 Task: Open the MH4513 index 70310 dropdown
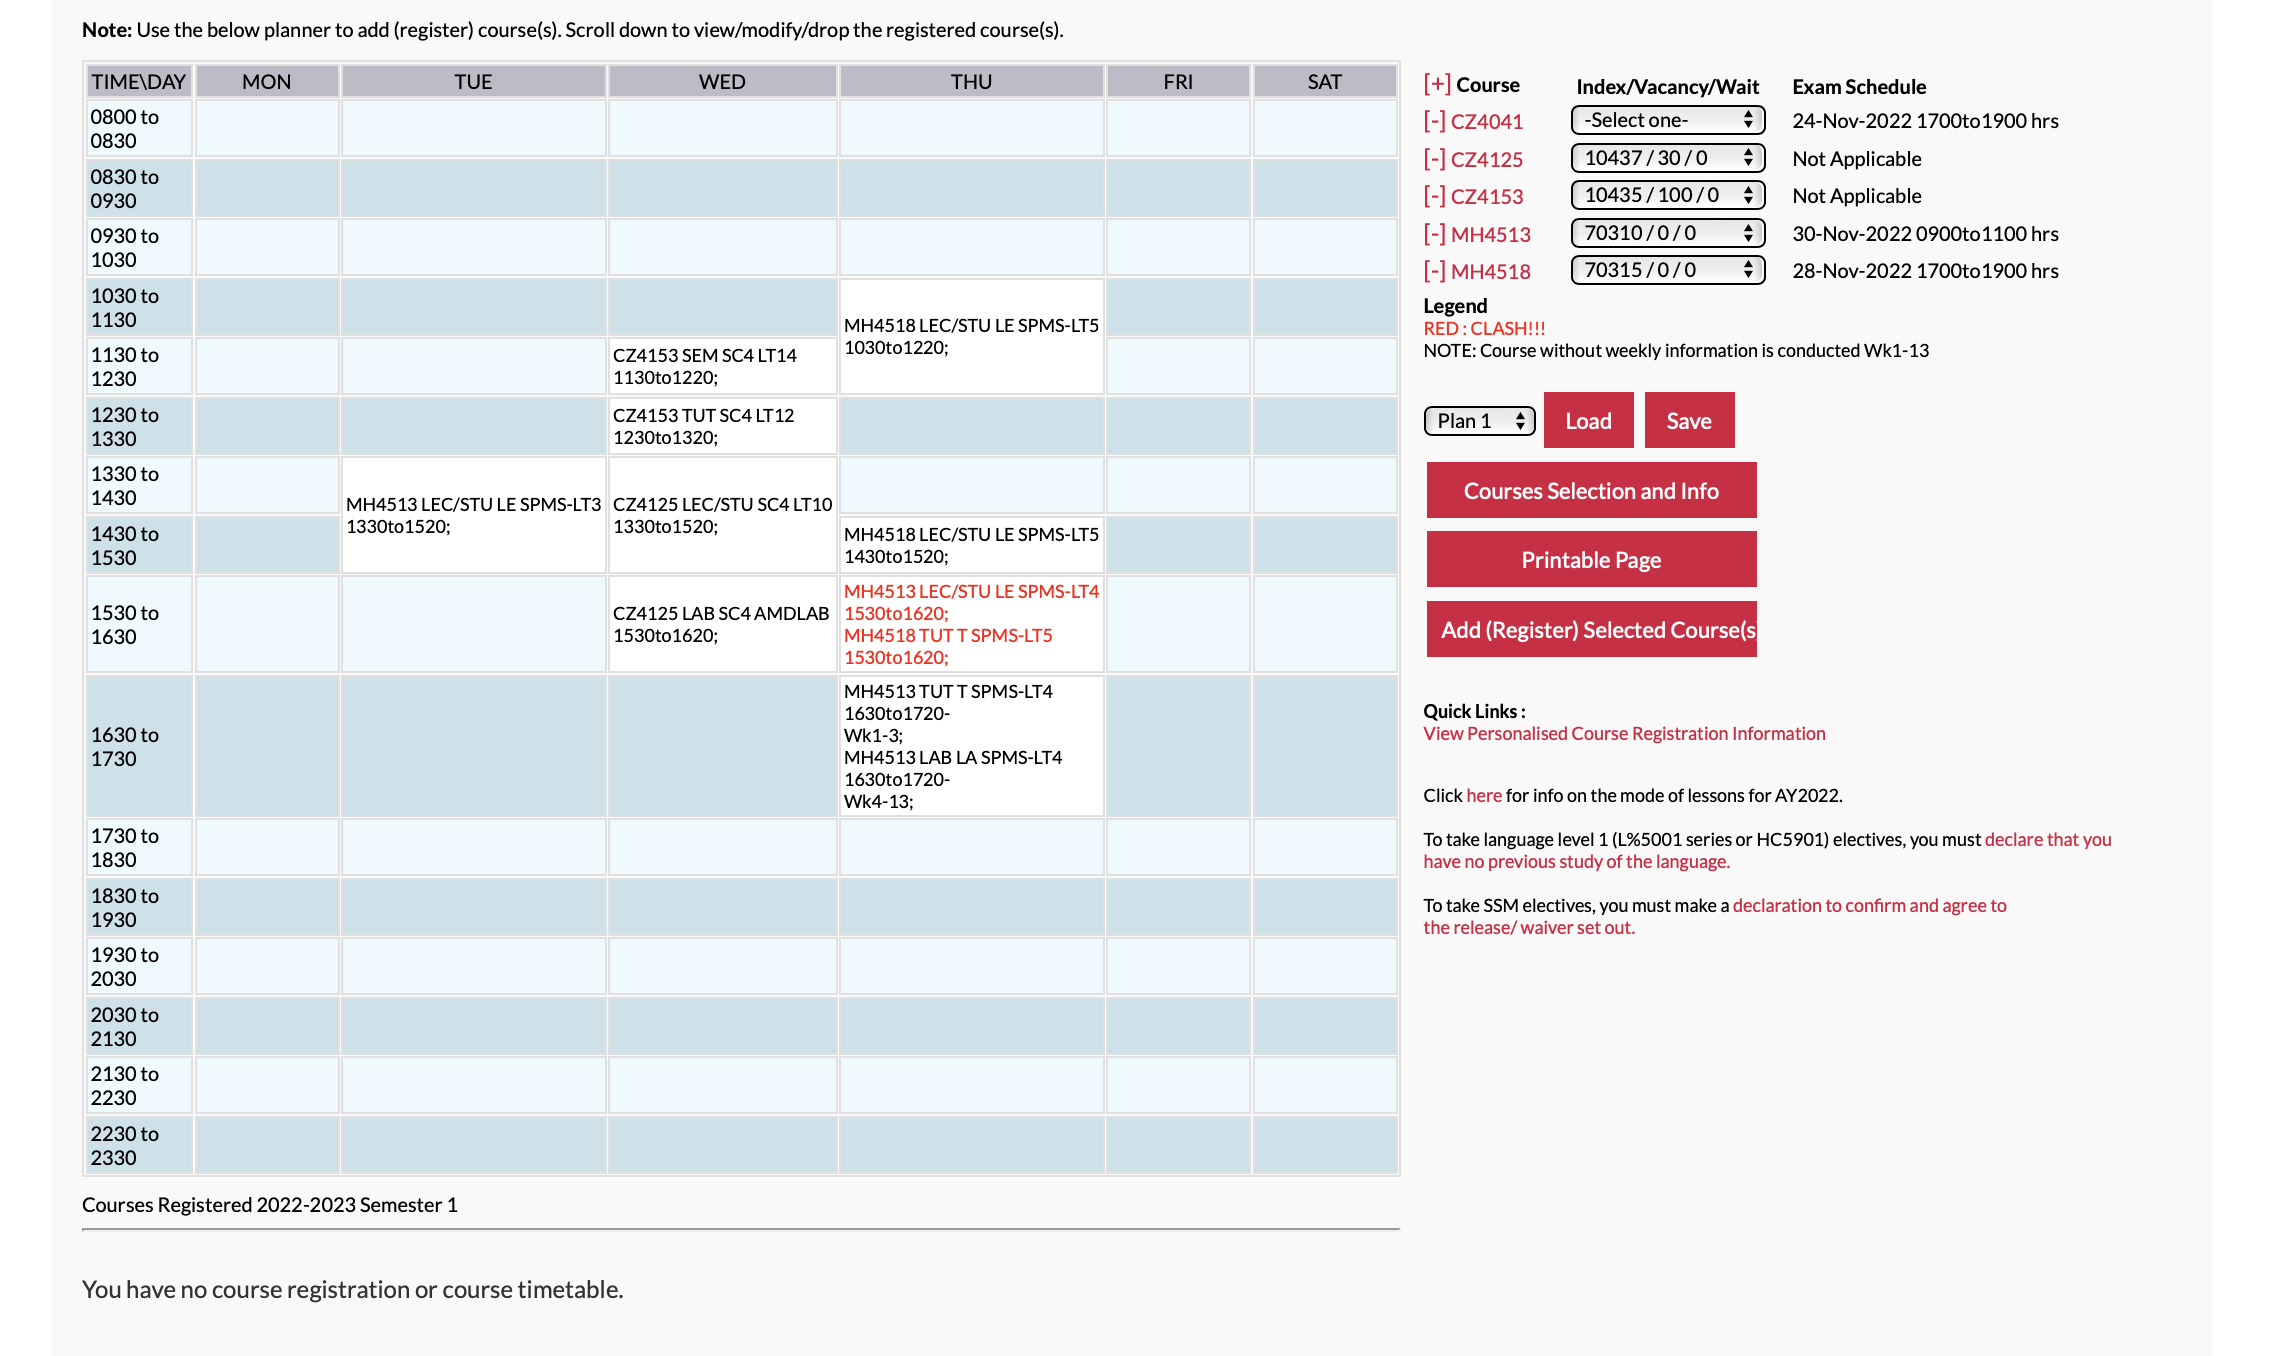point(1667,233)
